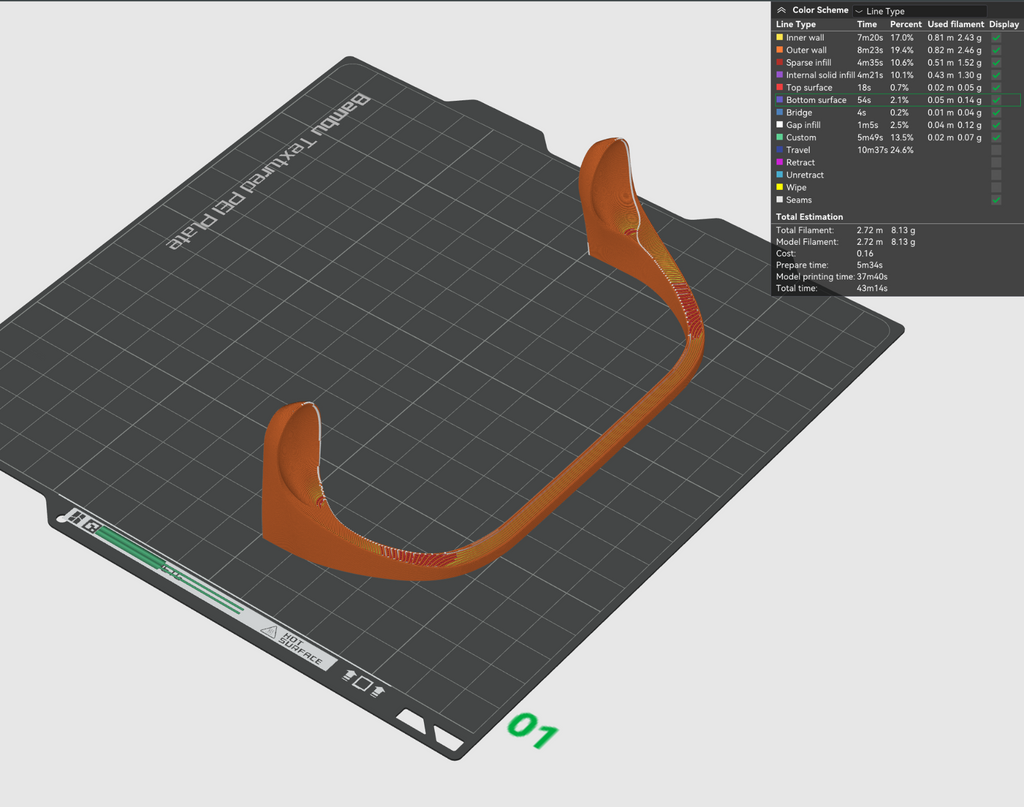The image size is (1024, 807).
Task: Toggle Outer wall display checkbox
Action: (x=996, y=50)
